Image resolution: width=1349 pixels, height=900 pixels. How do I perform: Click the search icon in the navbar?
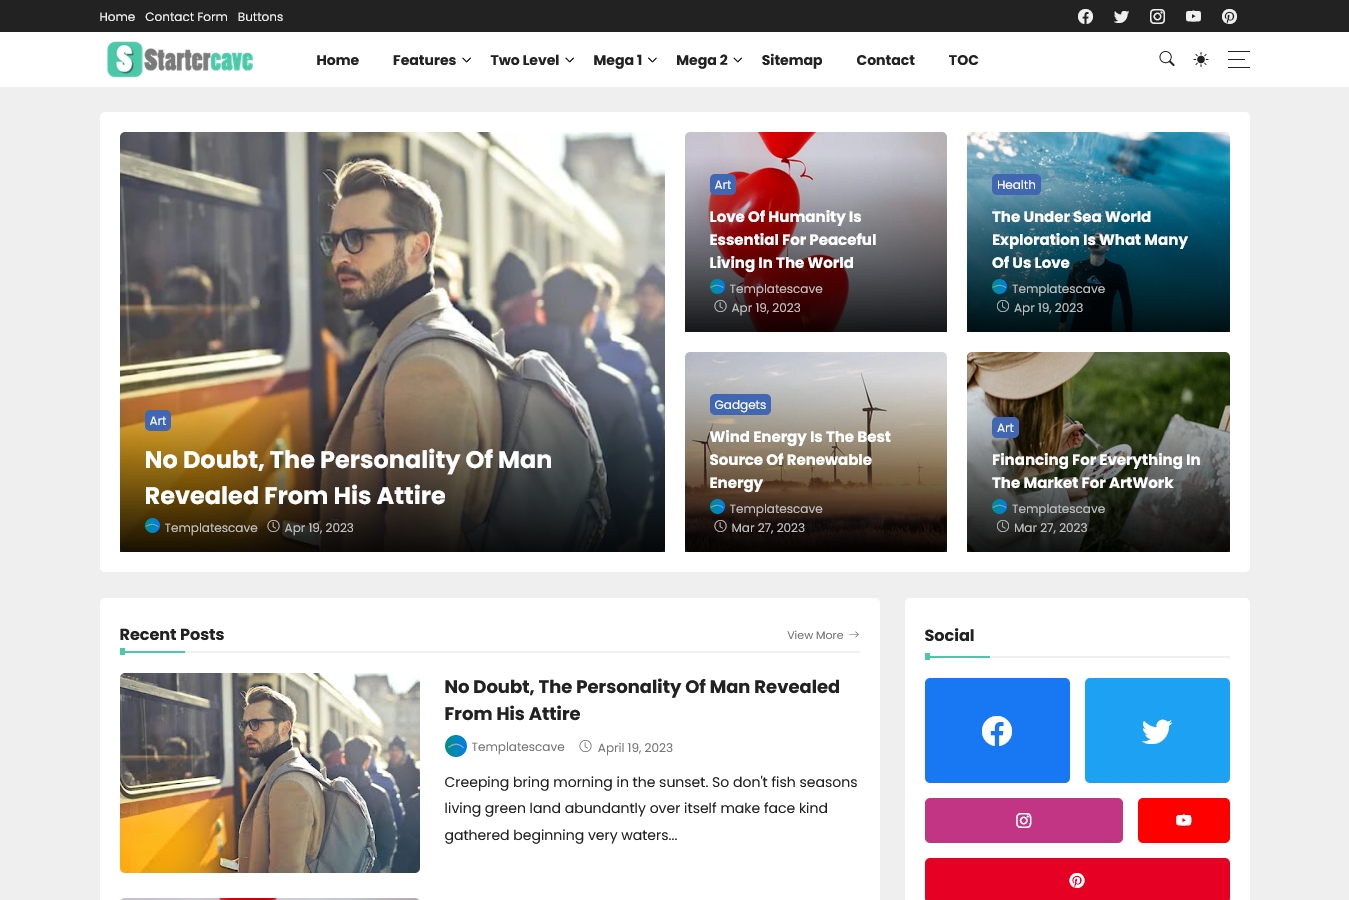click(x=1166, y=60)
